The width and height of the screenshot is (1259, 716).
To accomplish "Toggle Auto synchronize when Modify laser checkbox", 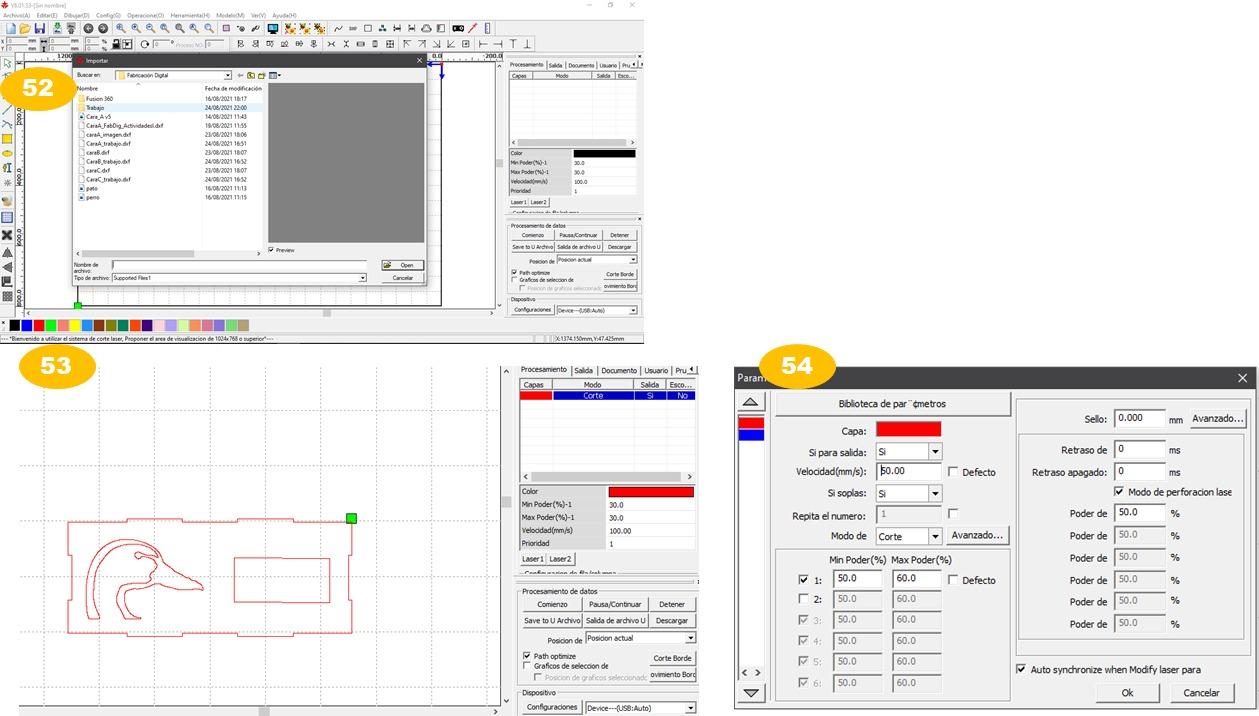I will coord(1021,669).
